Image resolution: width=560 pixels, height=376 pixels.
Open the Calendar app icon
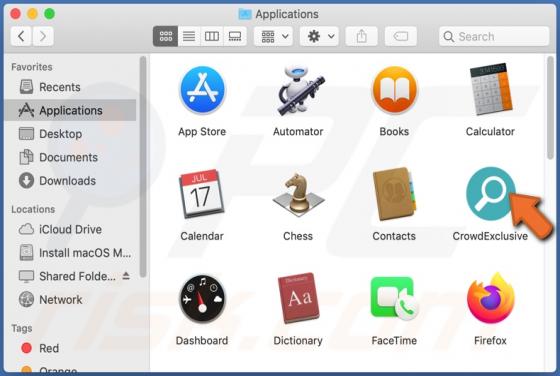tap(202, 194)
